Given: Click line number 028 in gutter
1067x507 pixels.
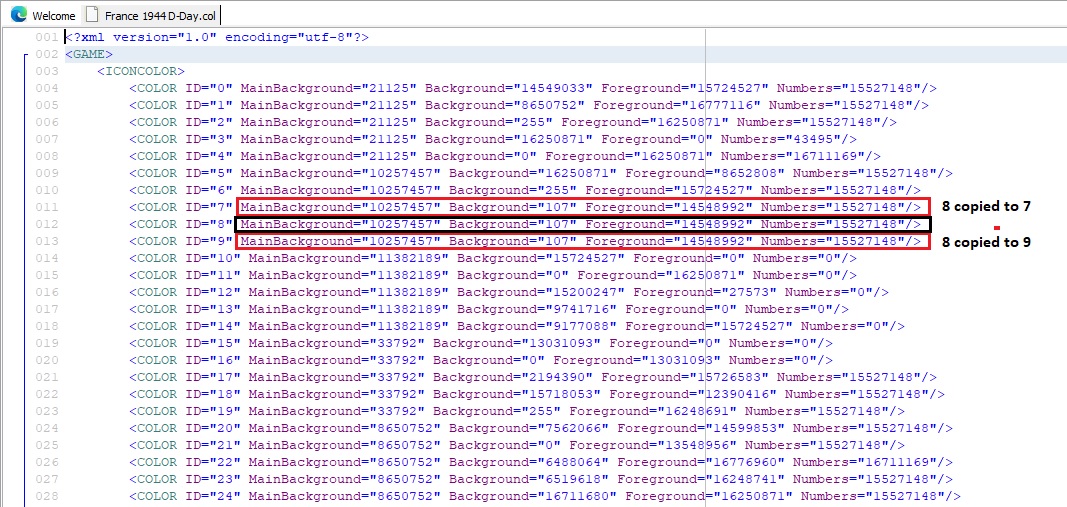Looking at the screenshot, I should point(48,496).
